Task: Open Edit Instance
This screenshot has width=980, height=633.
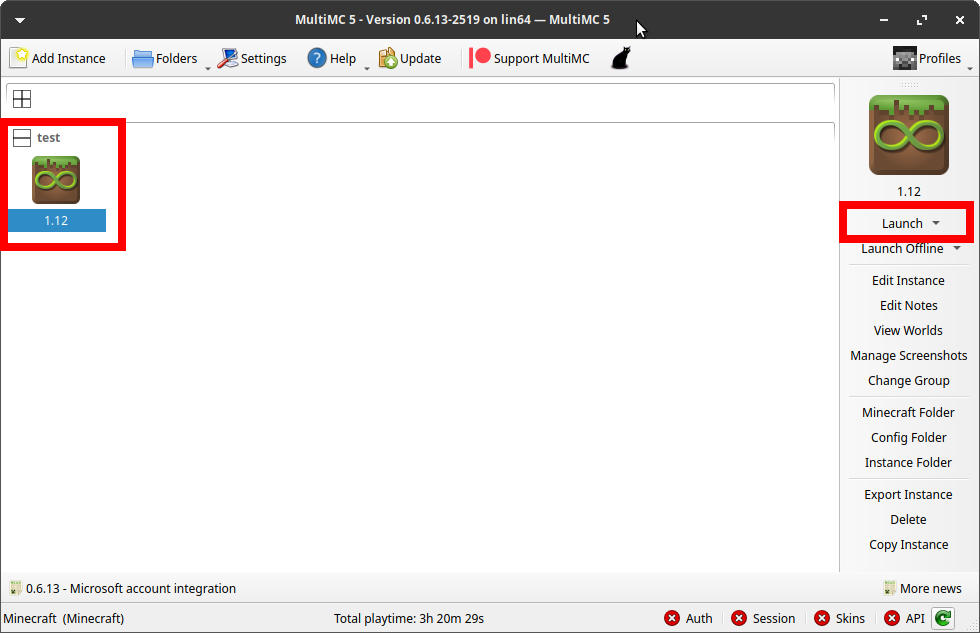Action: (908, 280)
